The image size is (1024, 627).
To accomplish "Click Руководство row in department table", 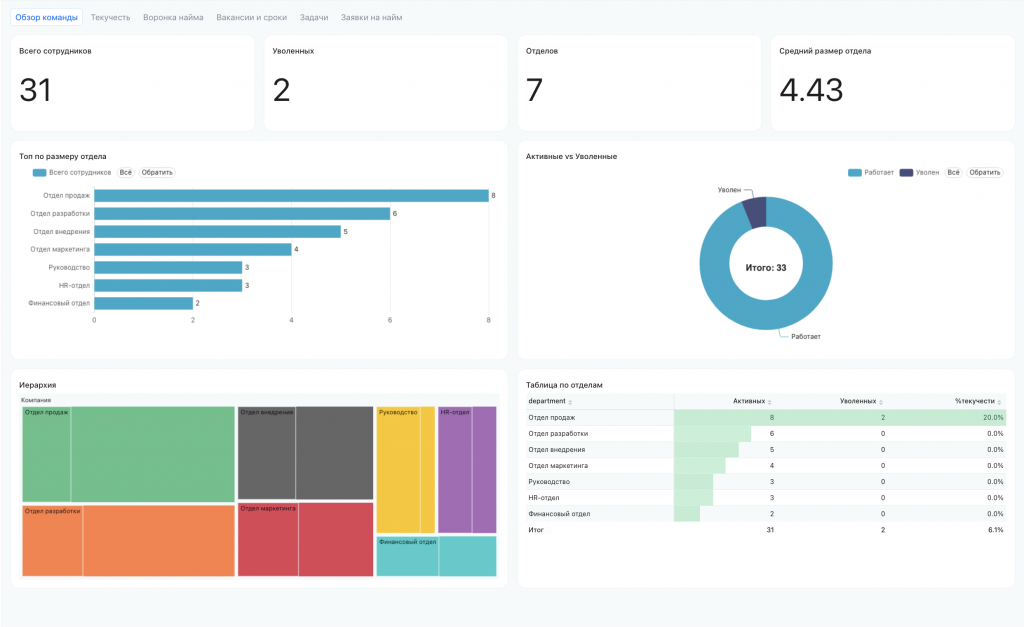I will (x=766, y=481).
